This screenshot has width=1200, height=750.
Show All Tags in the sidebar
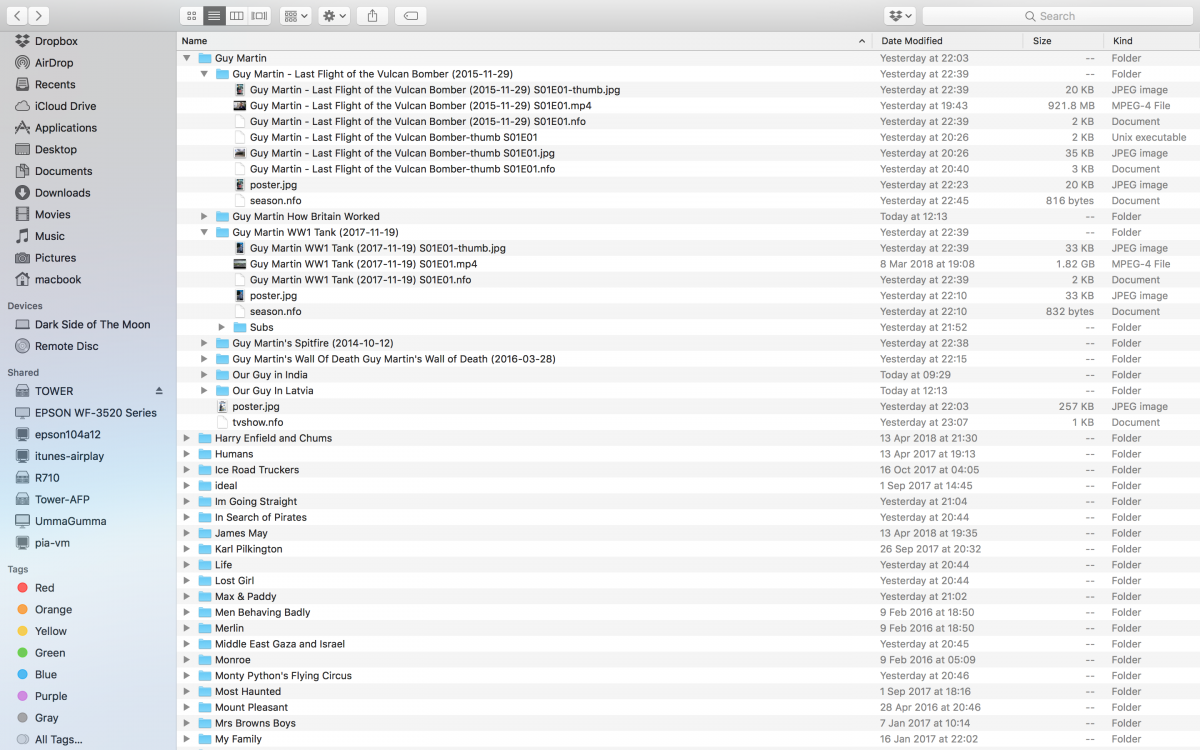coord(58,740)
